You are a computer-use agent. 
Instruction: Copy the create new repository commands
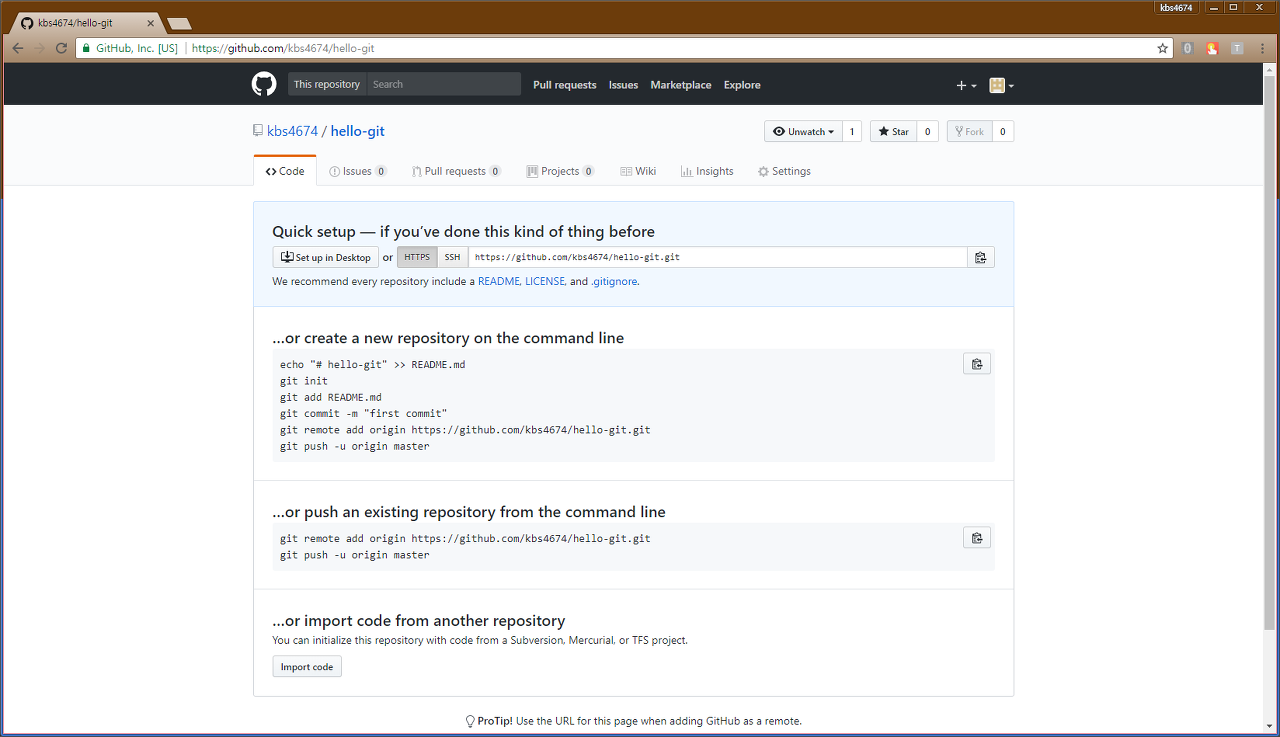[977, 364]
